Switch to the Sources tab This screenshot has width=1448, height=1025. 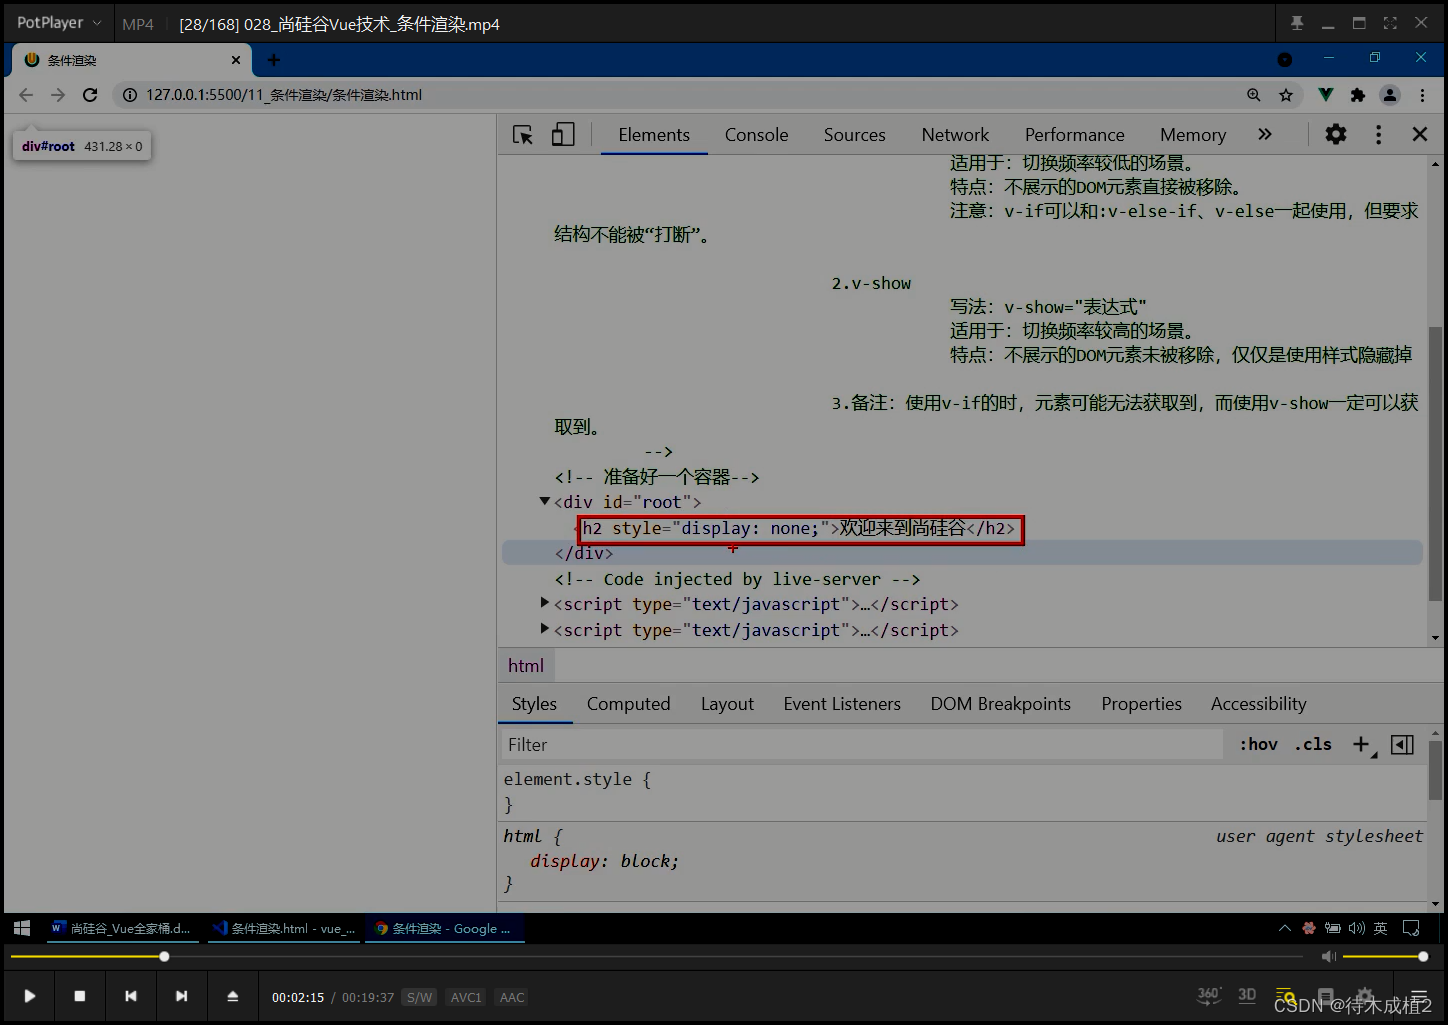click(854, 135)
